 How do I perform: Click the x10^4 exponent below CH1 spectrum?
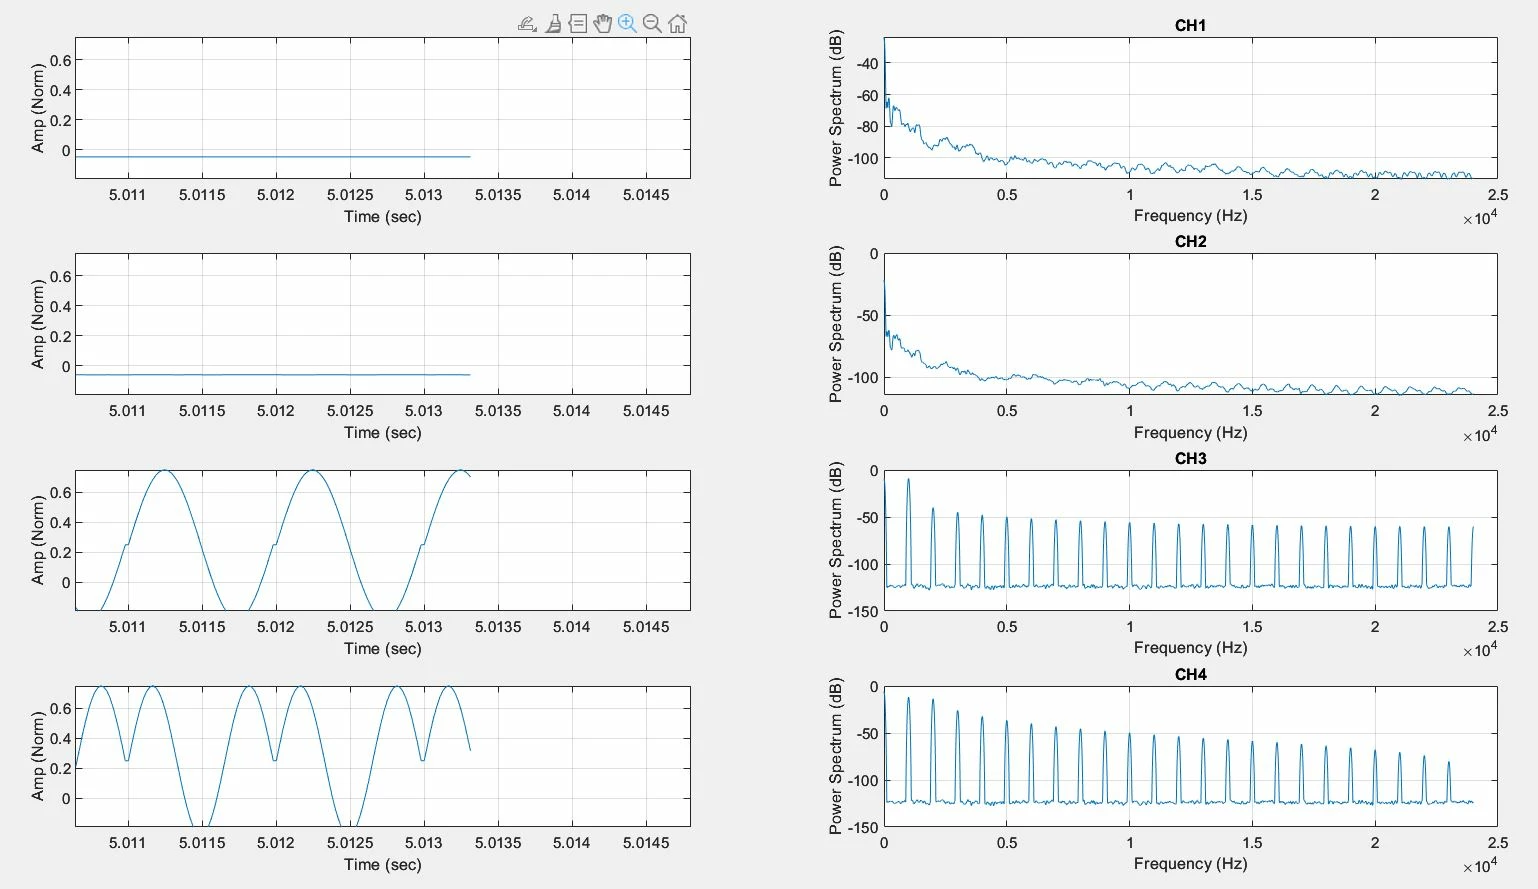pyautogui.click(x=1480, y=217)
